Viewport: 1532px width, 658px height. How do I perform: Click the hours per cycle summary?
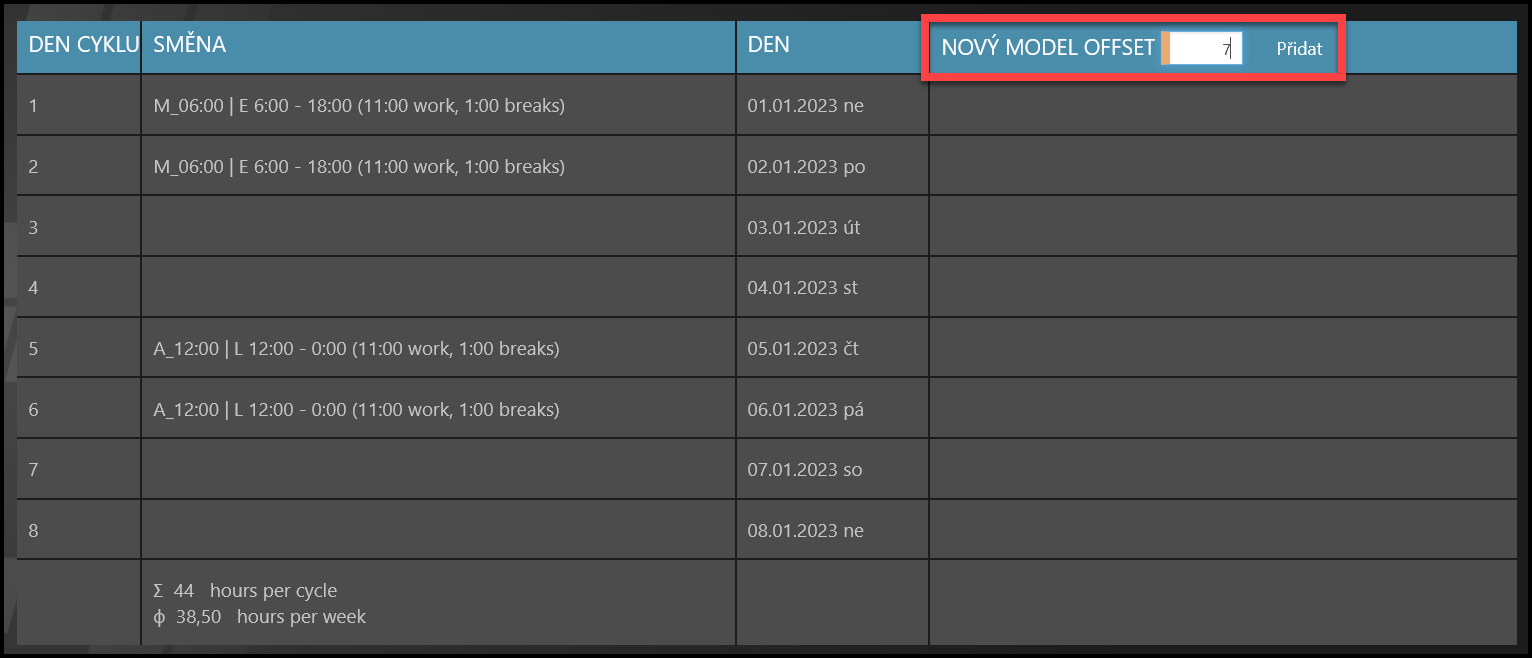pos(245,591)
